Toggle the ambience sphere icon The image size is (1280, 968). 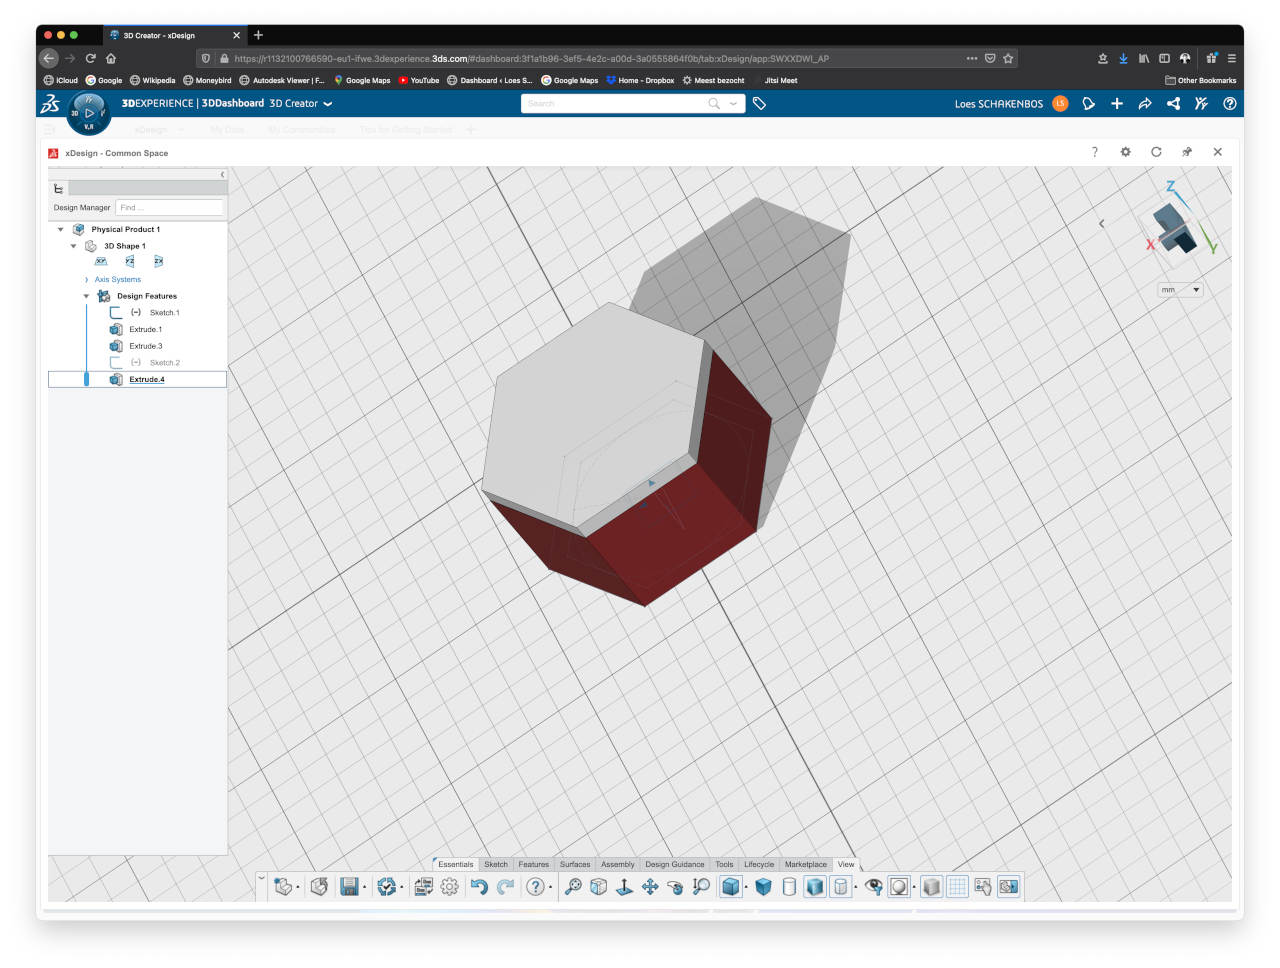899,887
